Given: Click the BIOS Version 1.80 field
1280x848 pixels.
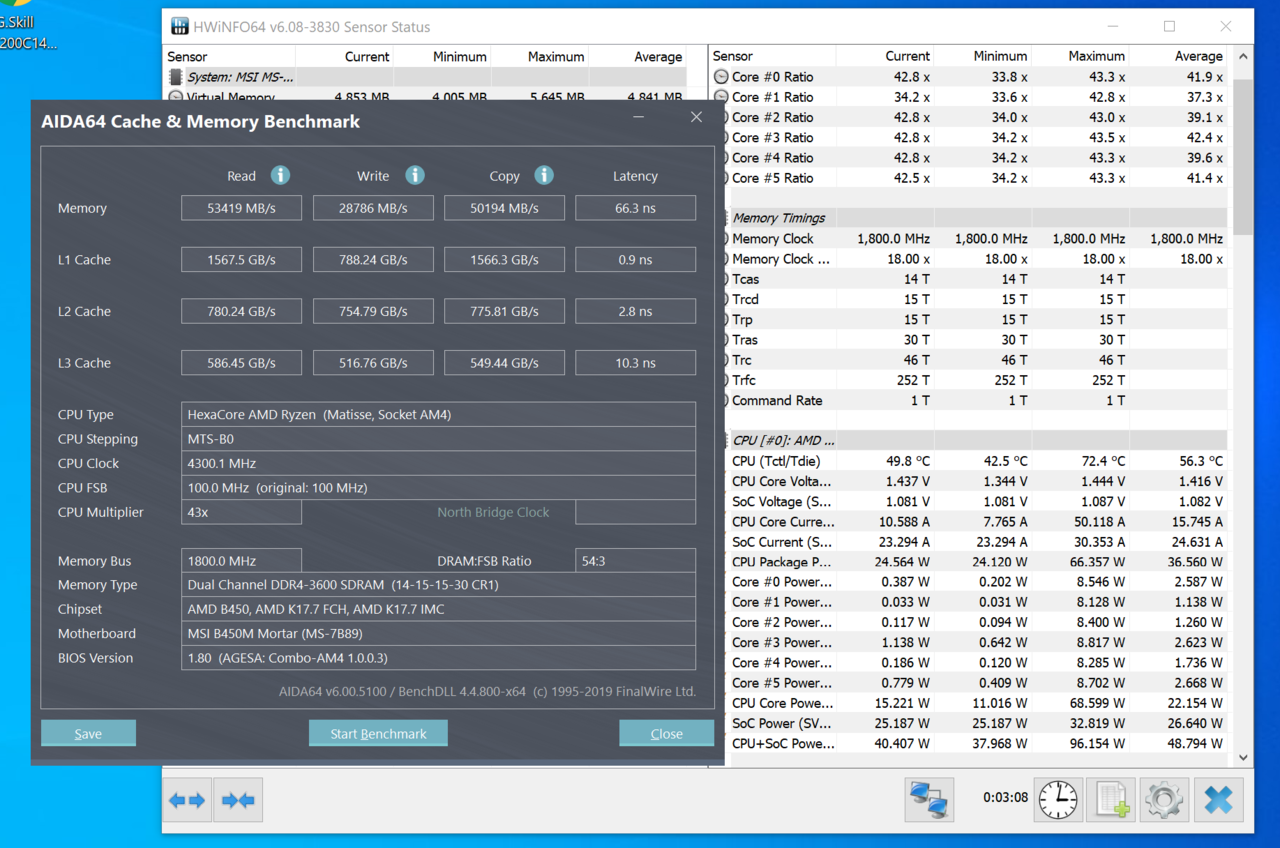Looking at the screenshot, I should (438, 658).
